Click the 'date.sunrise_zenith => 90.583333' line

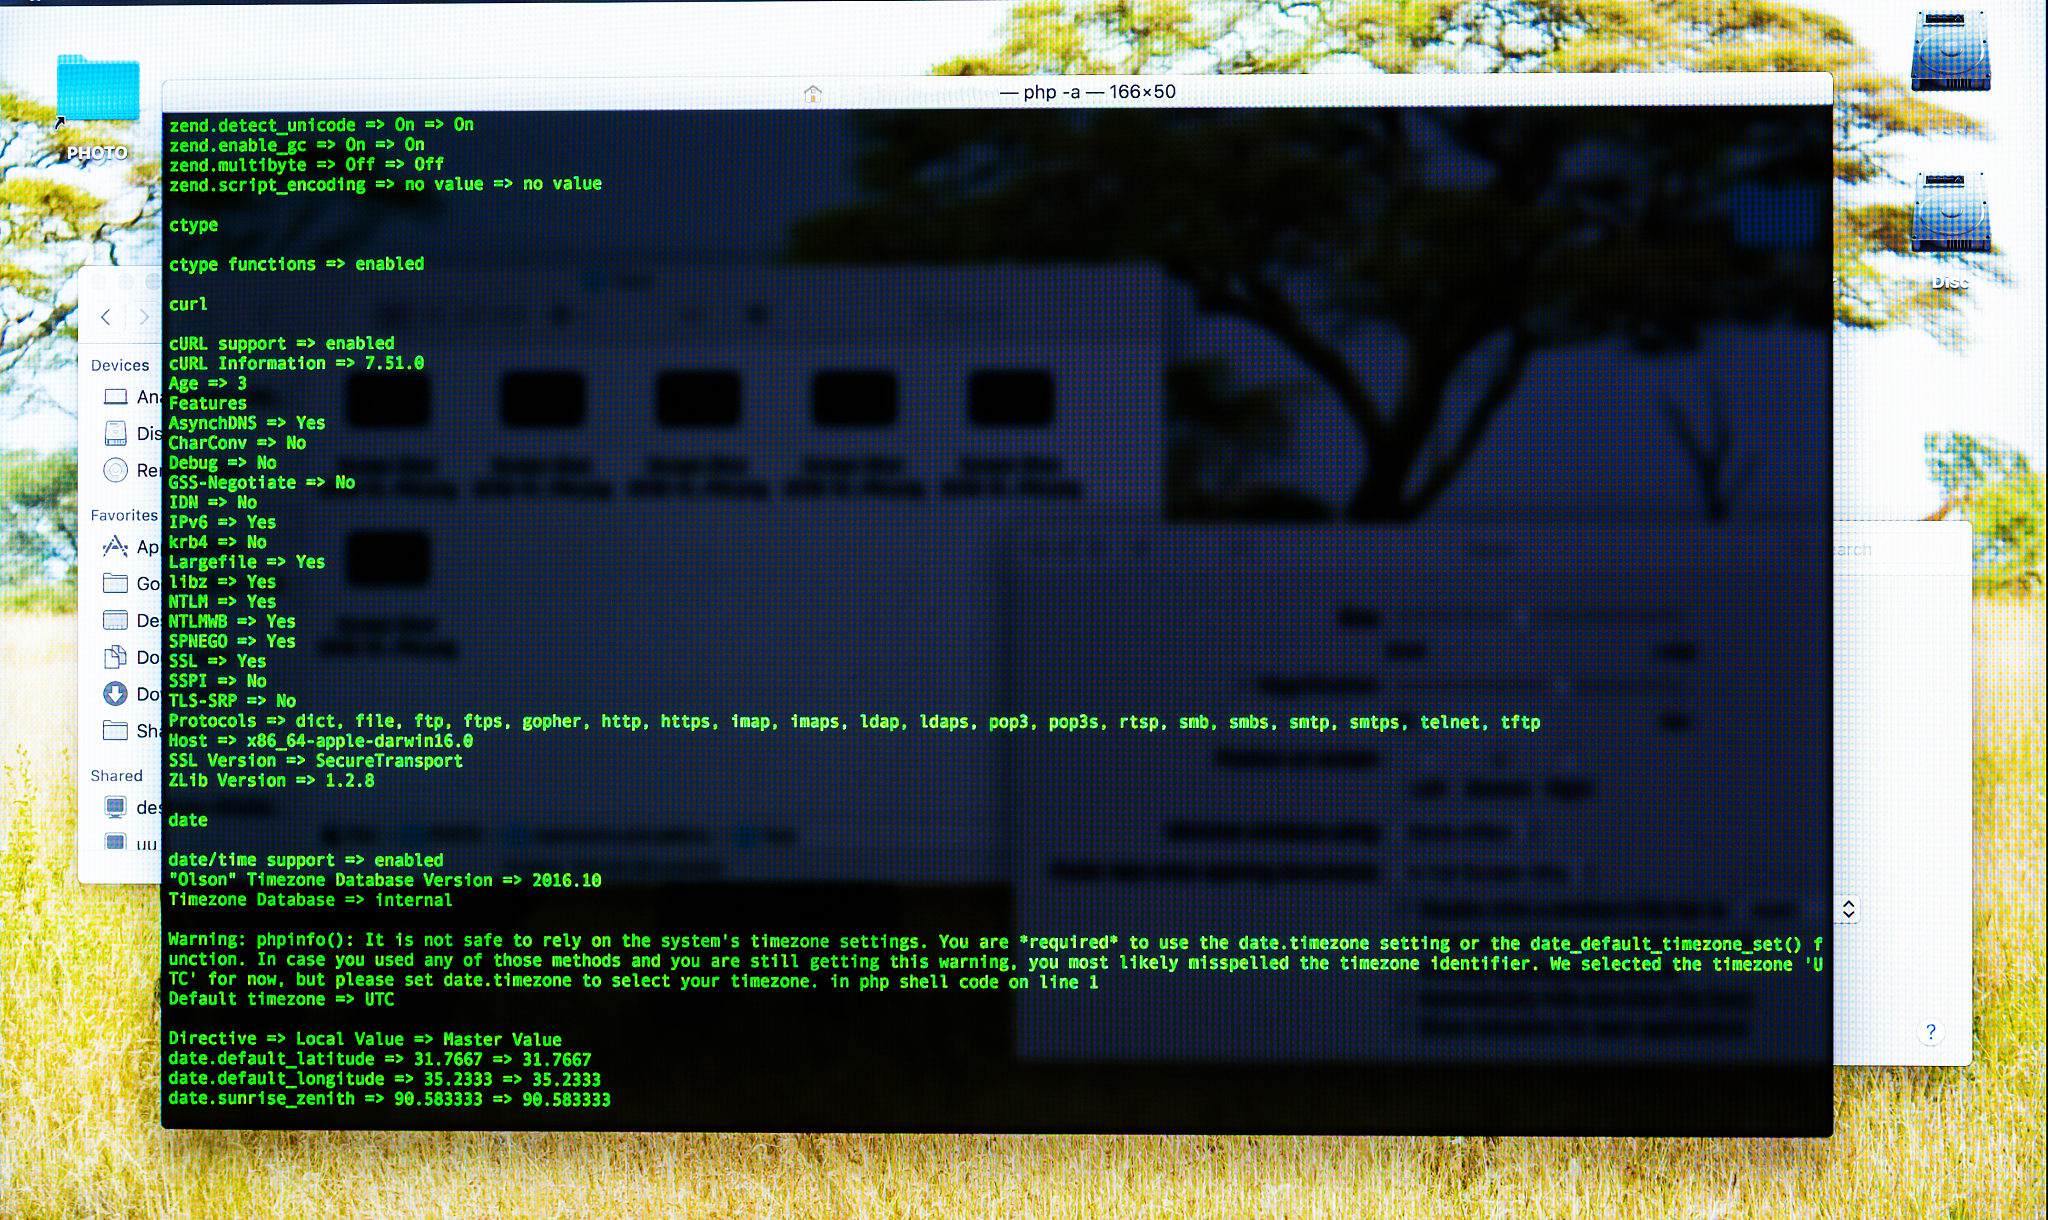[x=390, y=1099]
